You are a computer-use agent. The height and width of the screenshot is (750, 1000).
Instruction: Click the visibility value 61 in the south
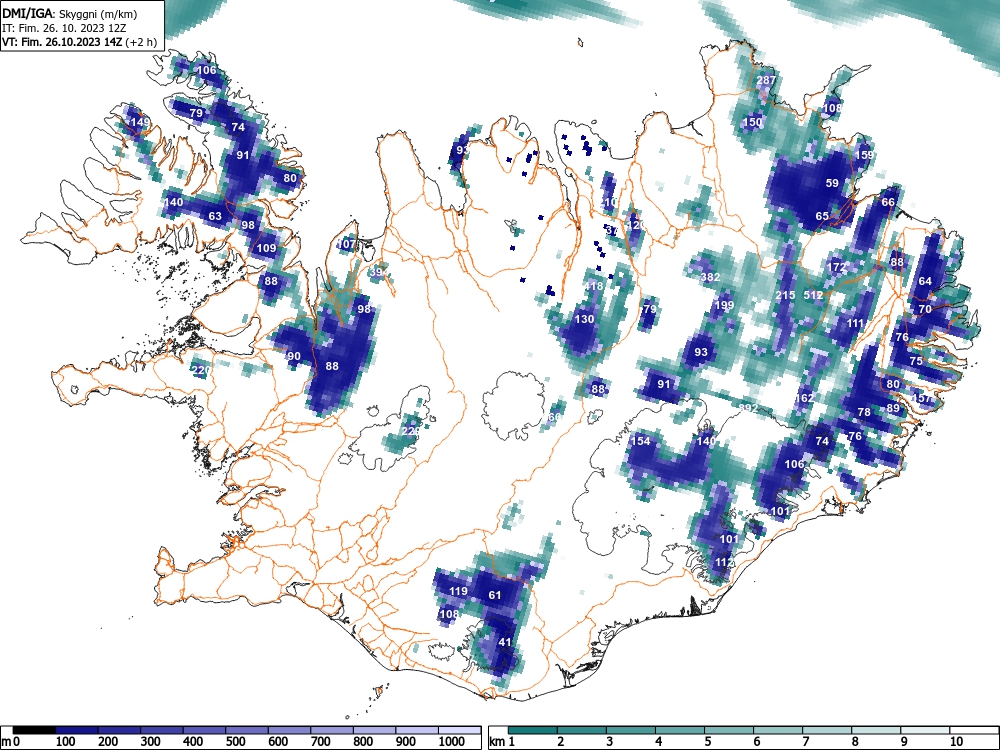(x=495, y=595)
